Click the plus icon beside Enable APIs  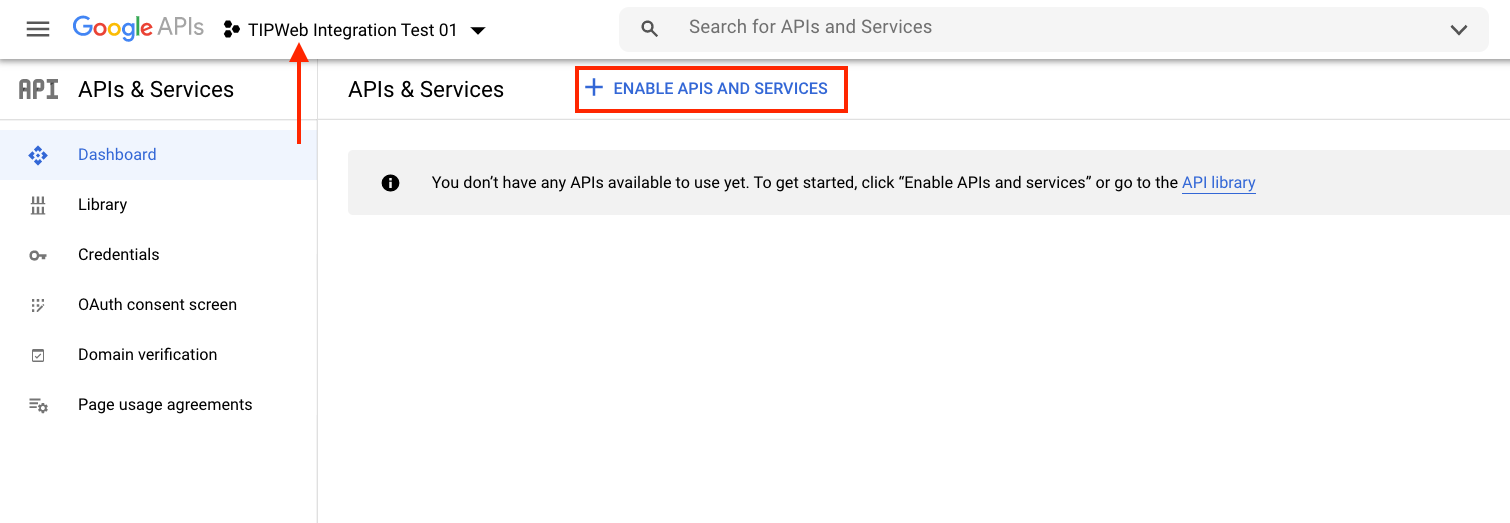tap(594, 88)
